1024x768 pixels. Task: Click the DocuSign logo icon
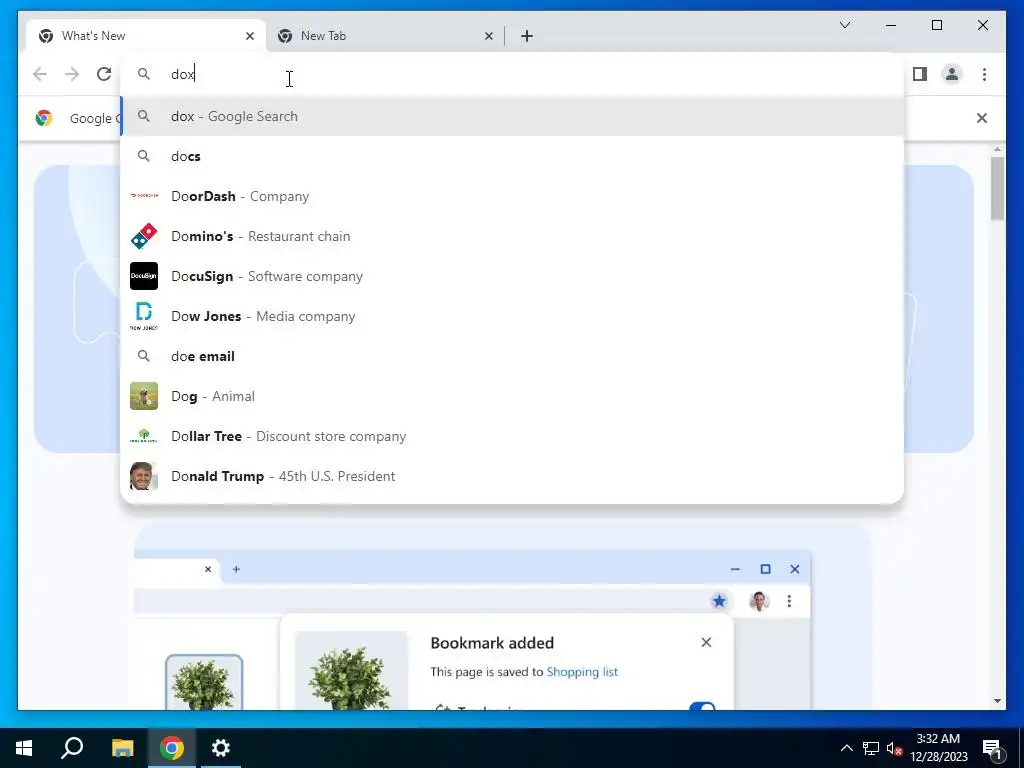pyautogui.click(x=144, y=276)
